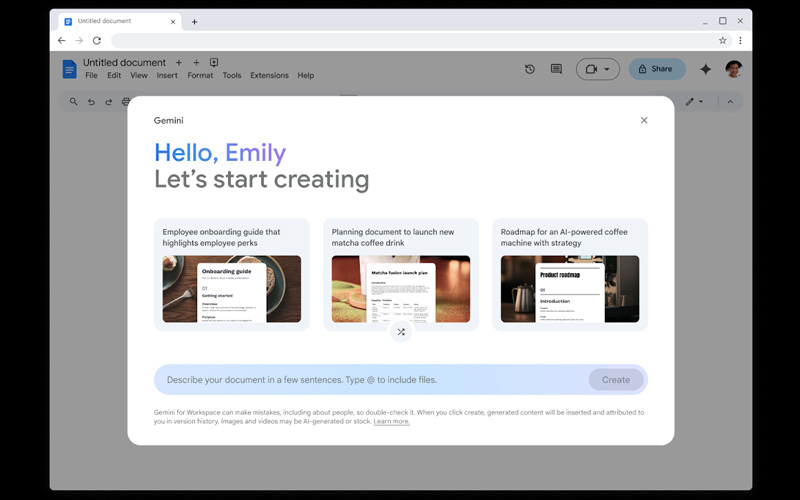The width and height of the screenshot is (800, 500).
Task: Open the editing mode pencil dropdown
Action: coord(694,102)
